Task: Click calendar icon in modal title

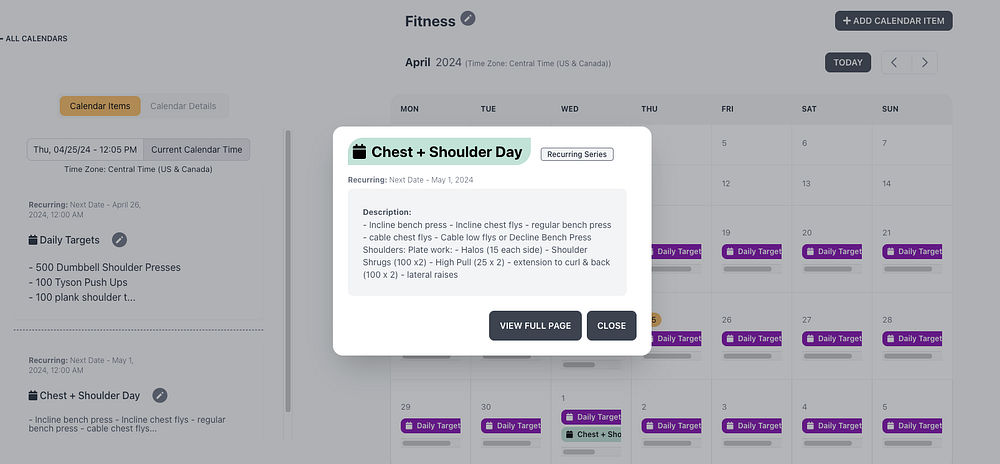Action: point(360,152)
